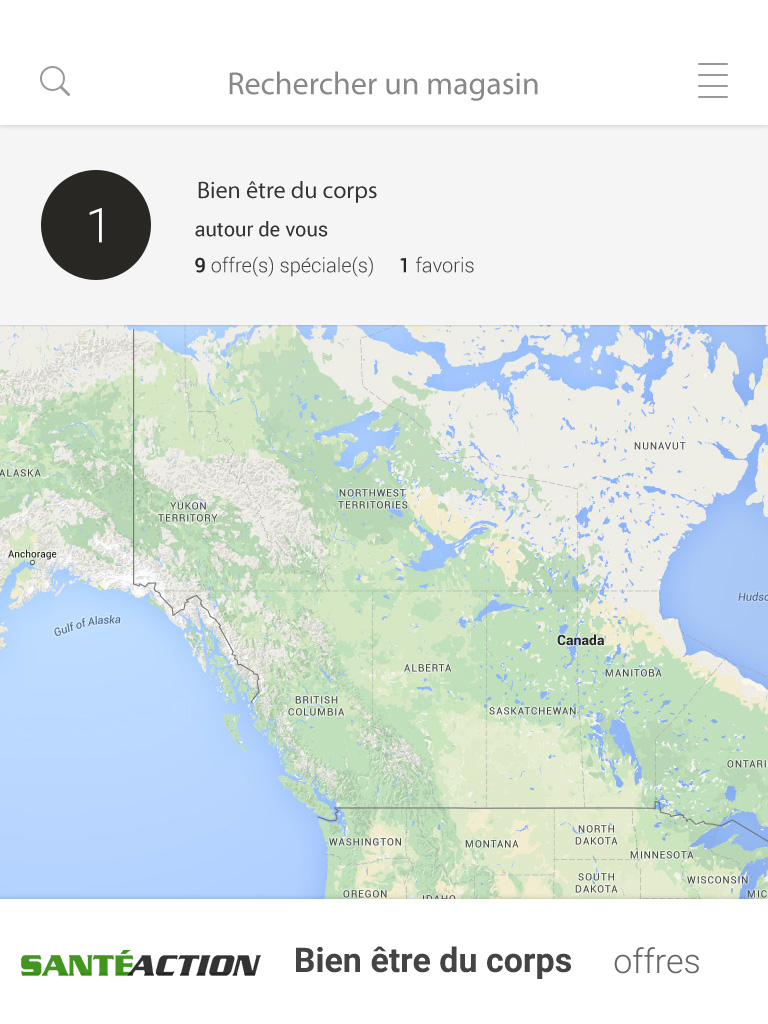The width and height of the screenshot is (768, 1024).
Task: Click Saskatchewan label on the map
Action: (532, 711)
